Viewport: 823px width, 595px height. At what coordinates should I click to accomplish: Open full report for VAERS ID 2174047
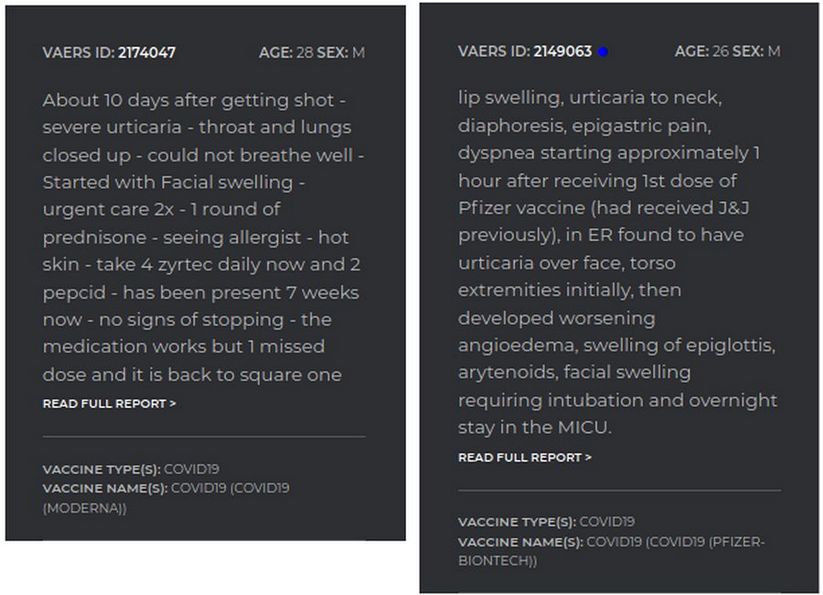(109, 403)
